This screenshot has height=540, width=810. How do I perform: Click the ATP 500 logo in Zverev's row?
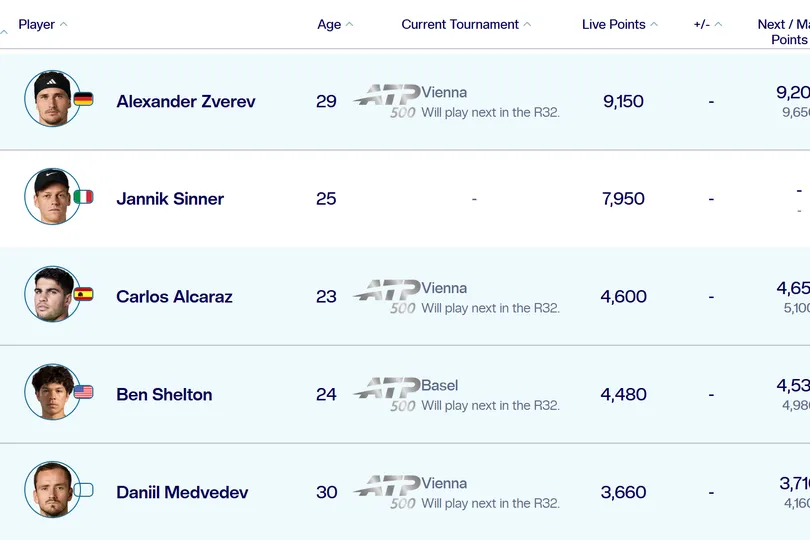point(387,101)
